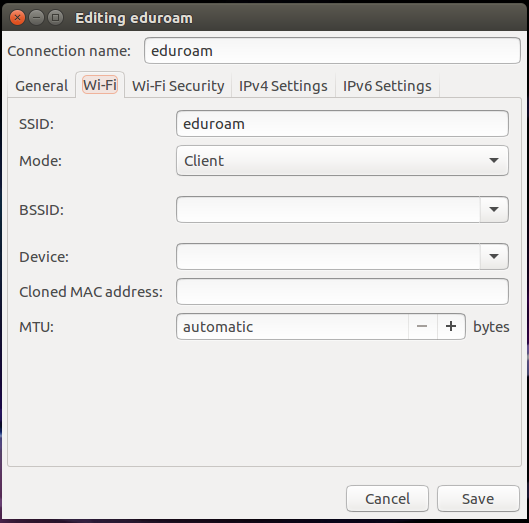The image size is (529, 523).
Task: Click inside the Device entry field
Action: [328, 256]
